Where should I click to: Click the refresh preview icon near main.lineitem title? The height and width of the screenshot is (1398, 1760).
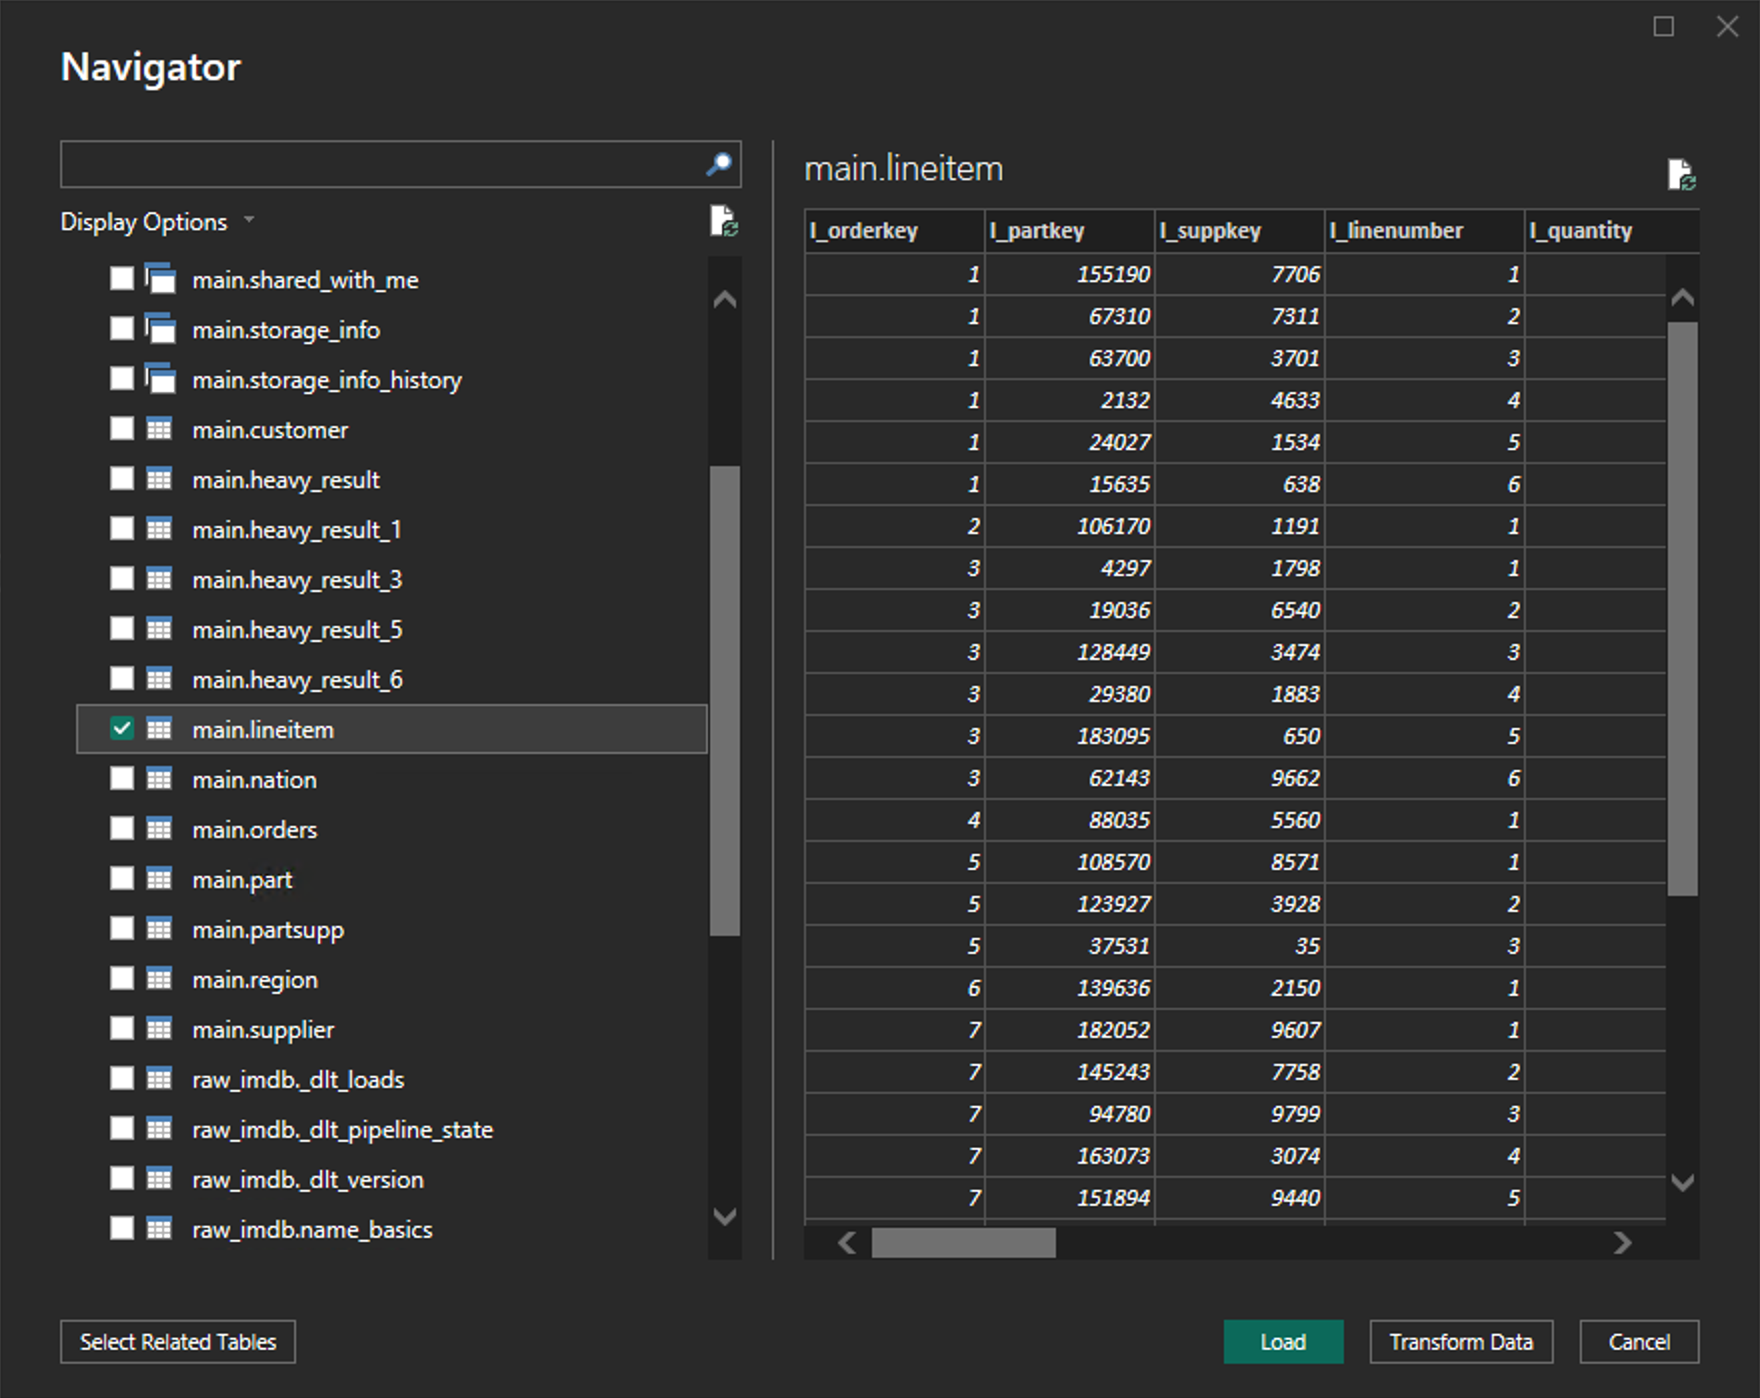point(1681,175)
